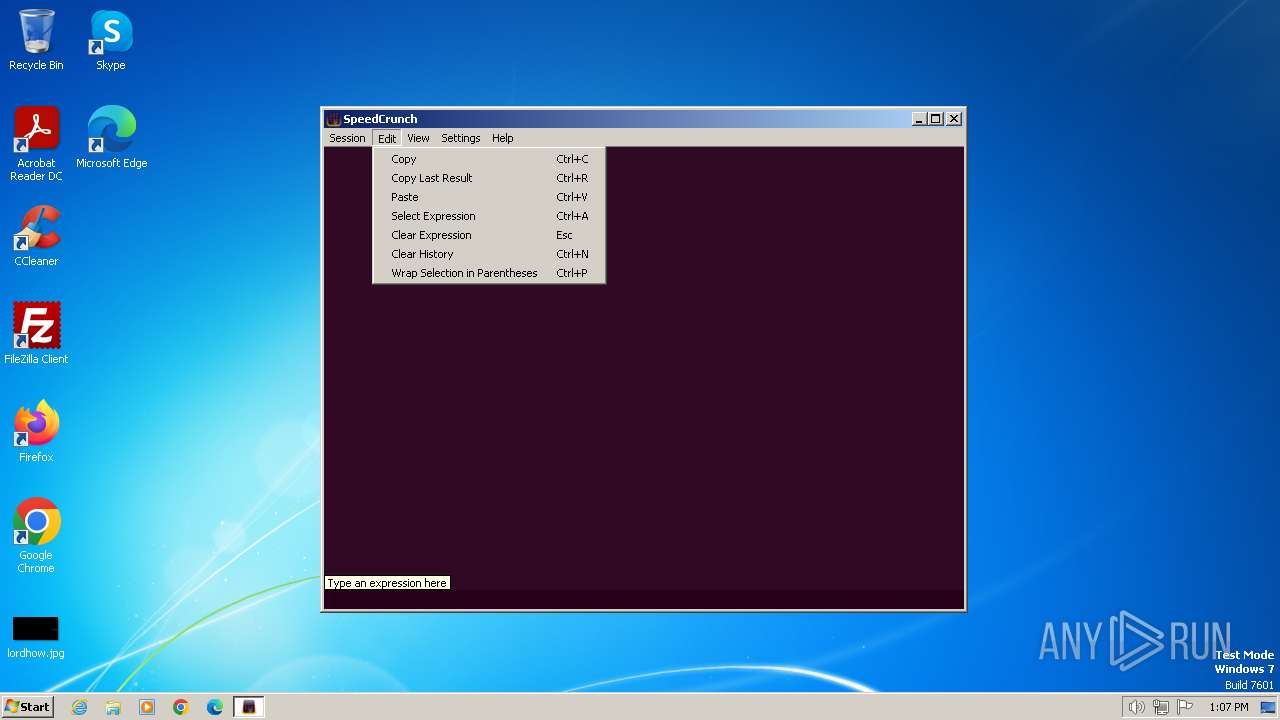Close the SpeedCrunch window
The height and width of the screenshot is (720, 1280).
(954, 119)
